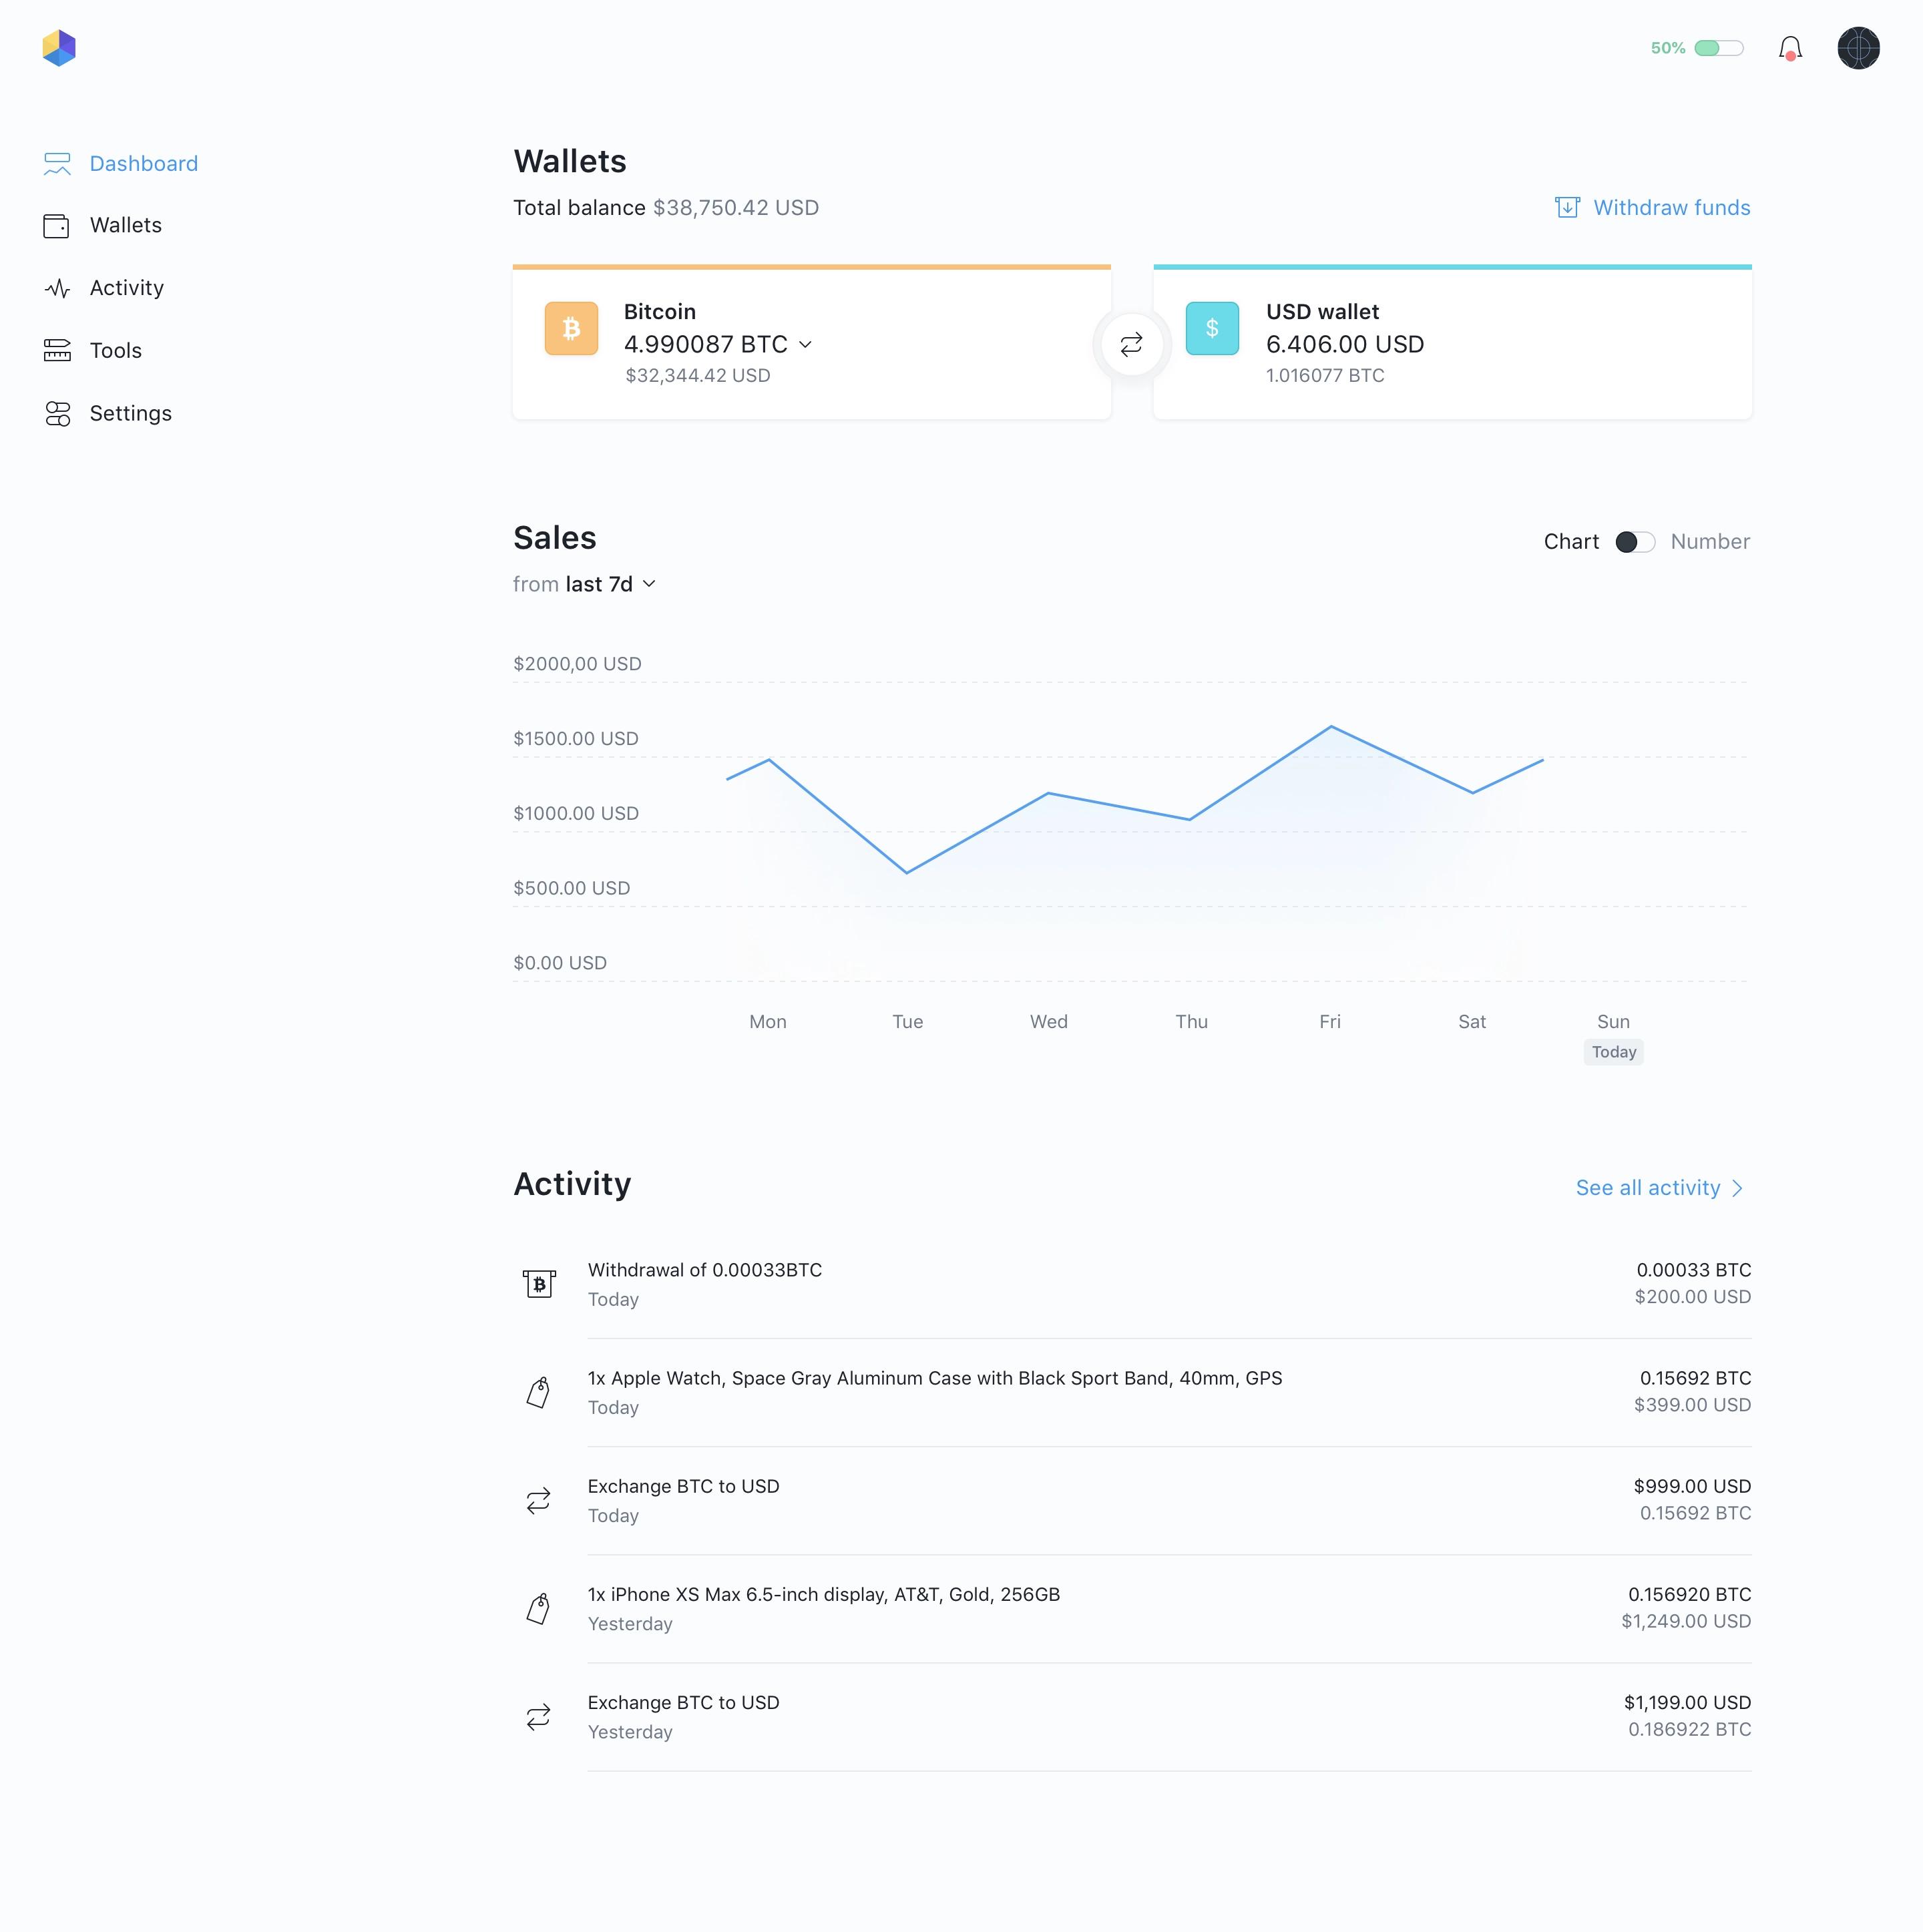
Task: Click the Withdraw funds link
Action: point(1671,208)
